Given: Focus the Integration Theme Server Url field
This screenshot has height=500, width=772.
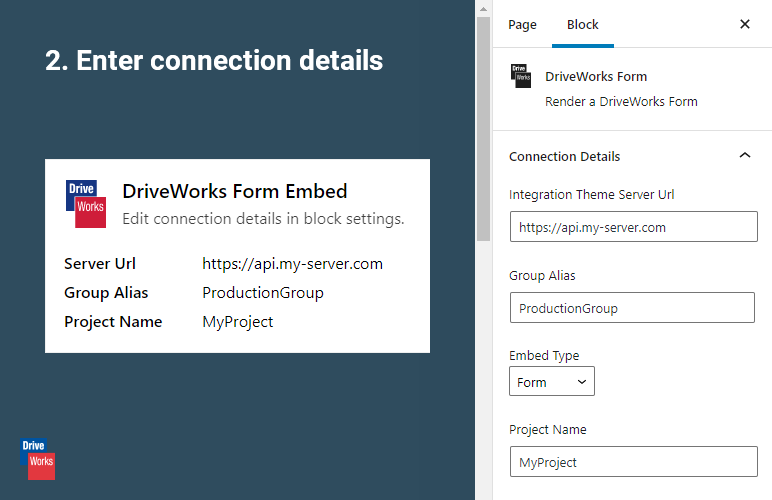Looking at the screenshot, I should point(634,227).
